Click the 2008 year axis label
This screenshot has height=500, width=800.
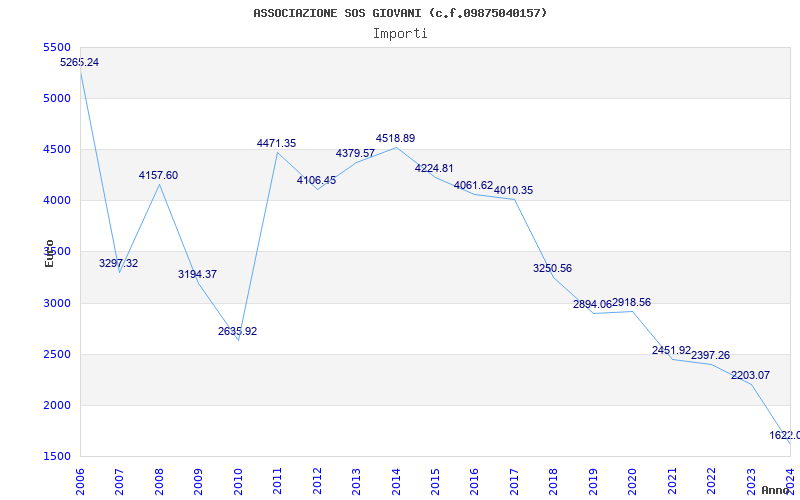[159, 482]
